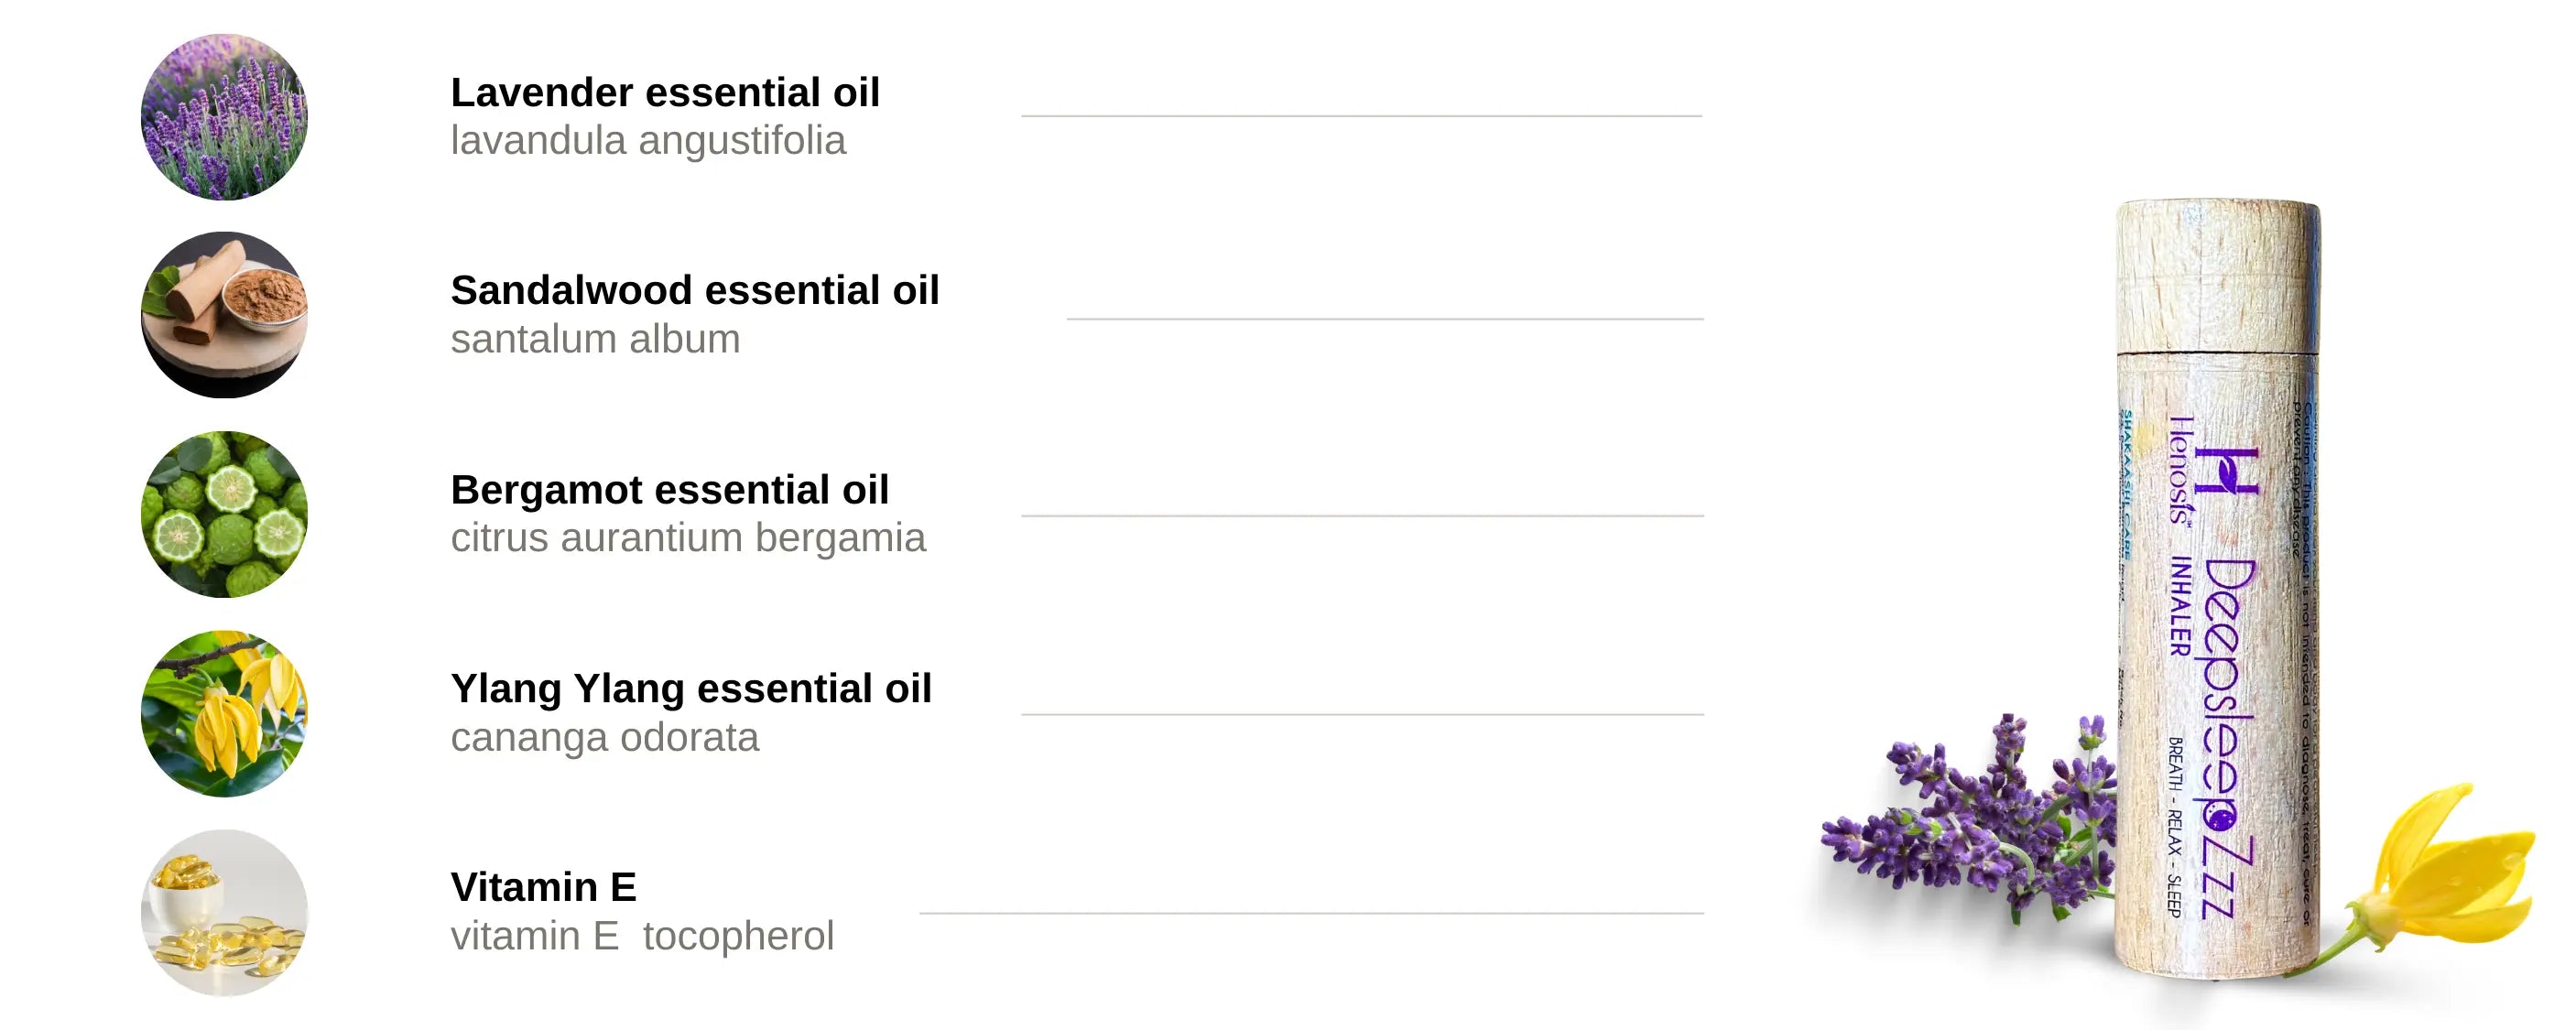This screenshot has height=1030, width=2576.
Task: Click the vitamin E capsules image
Action: [224, 912]
